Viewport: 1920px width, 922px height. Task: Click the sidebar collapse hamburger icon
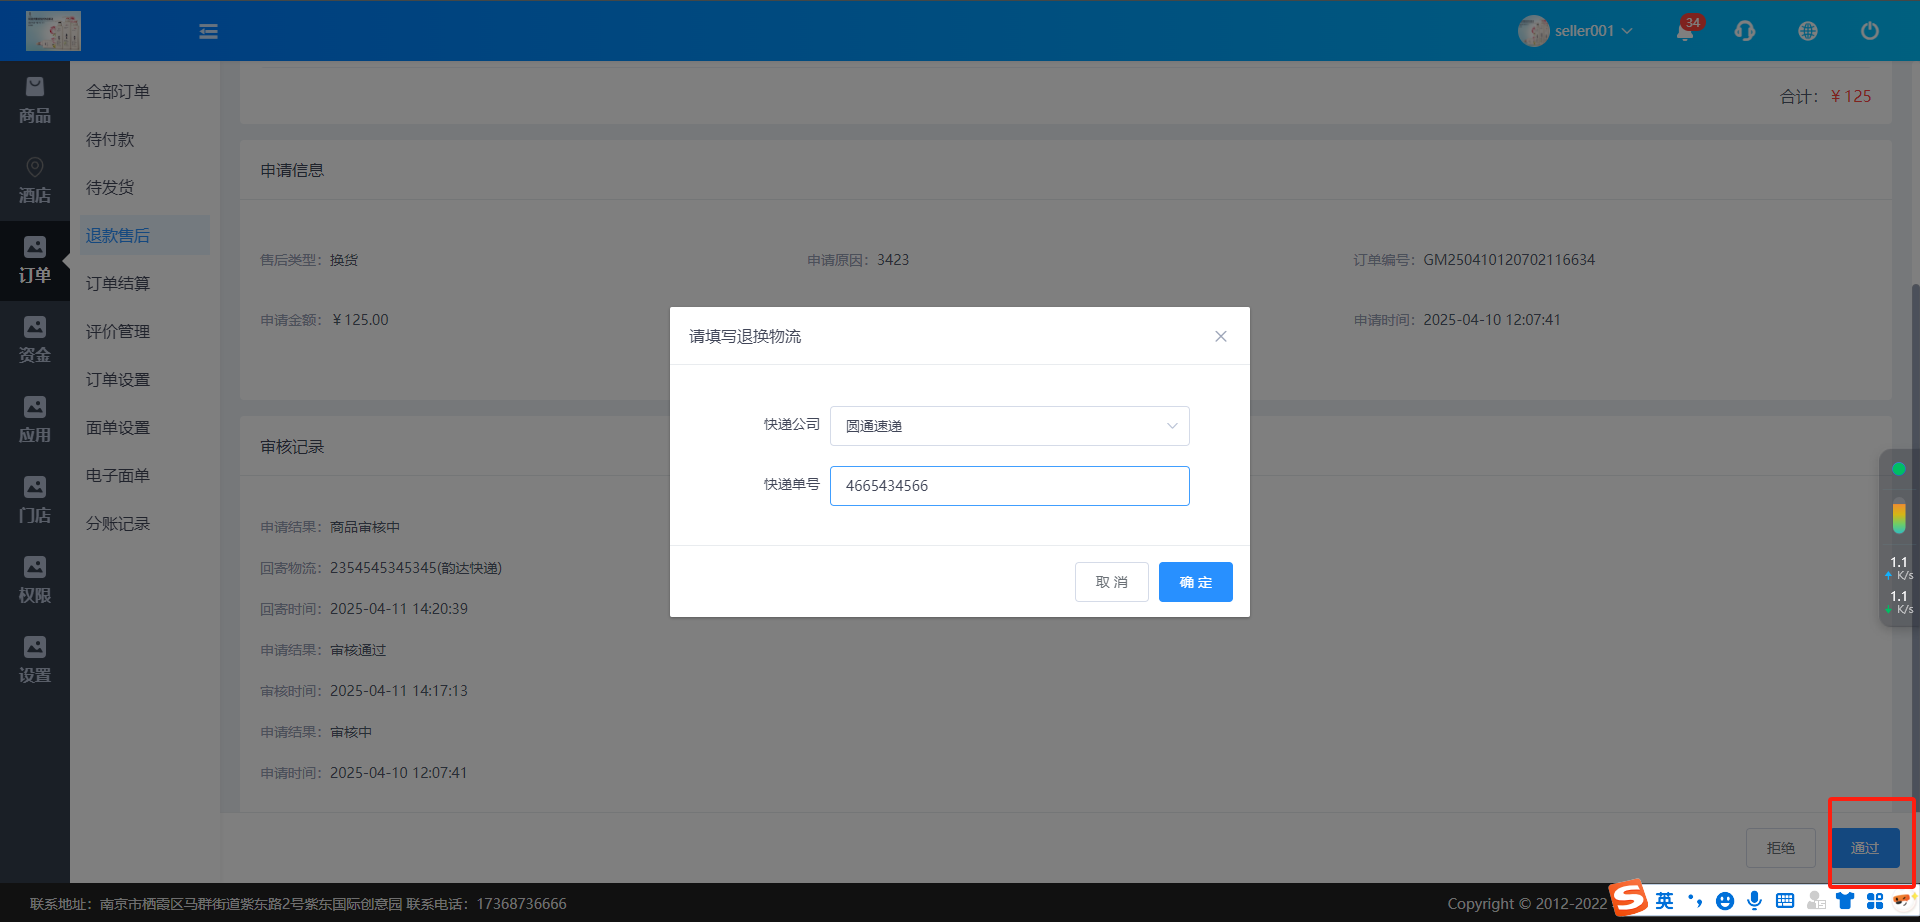click(208, 32)
